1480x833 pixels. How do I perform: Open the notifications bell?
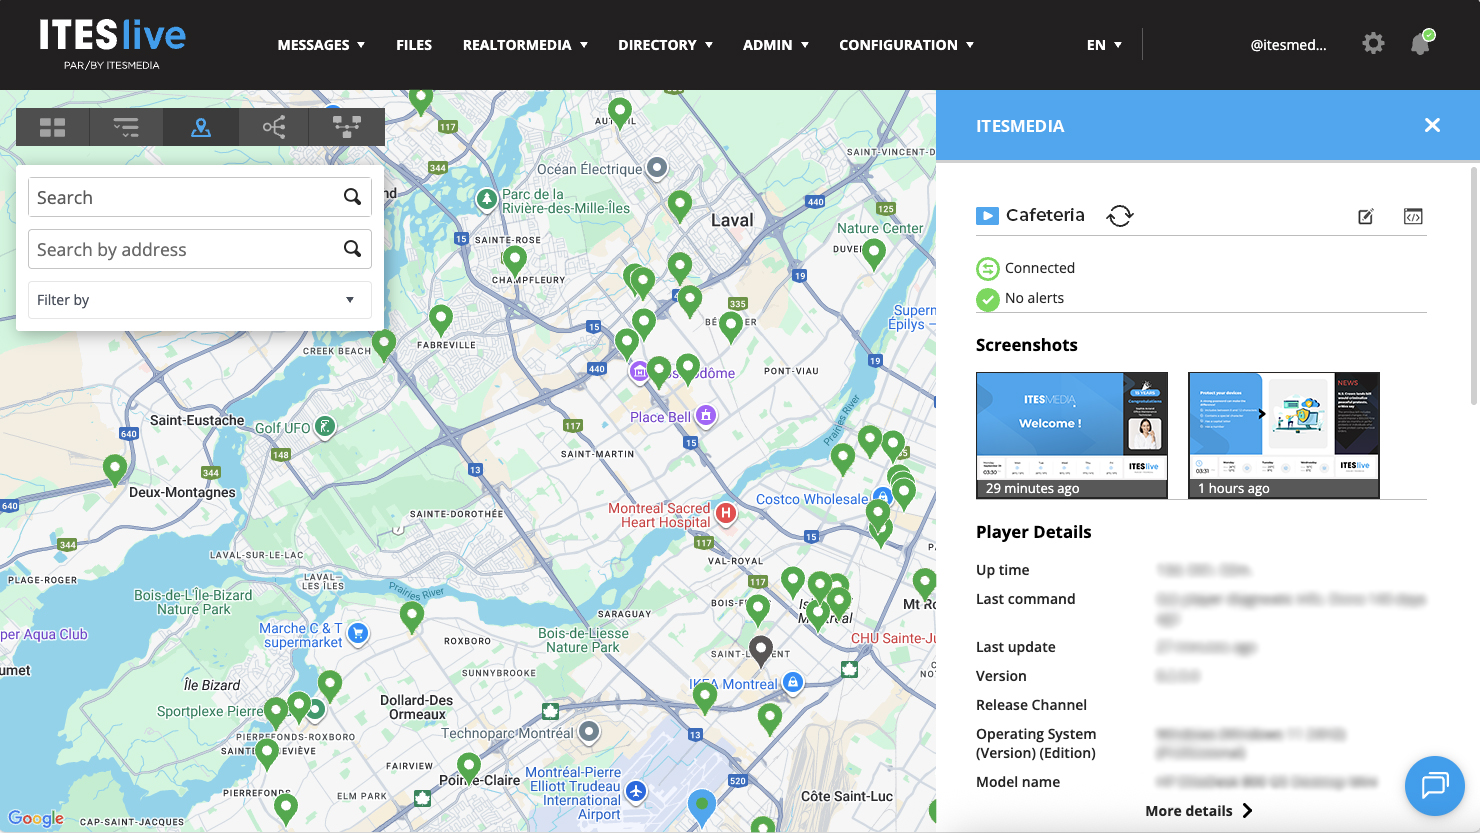(x=1420, y=44)
